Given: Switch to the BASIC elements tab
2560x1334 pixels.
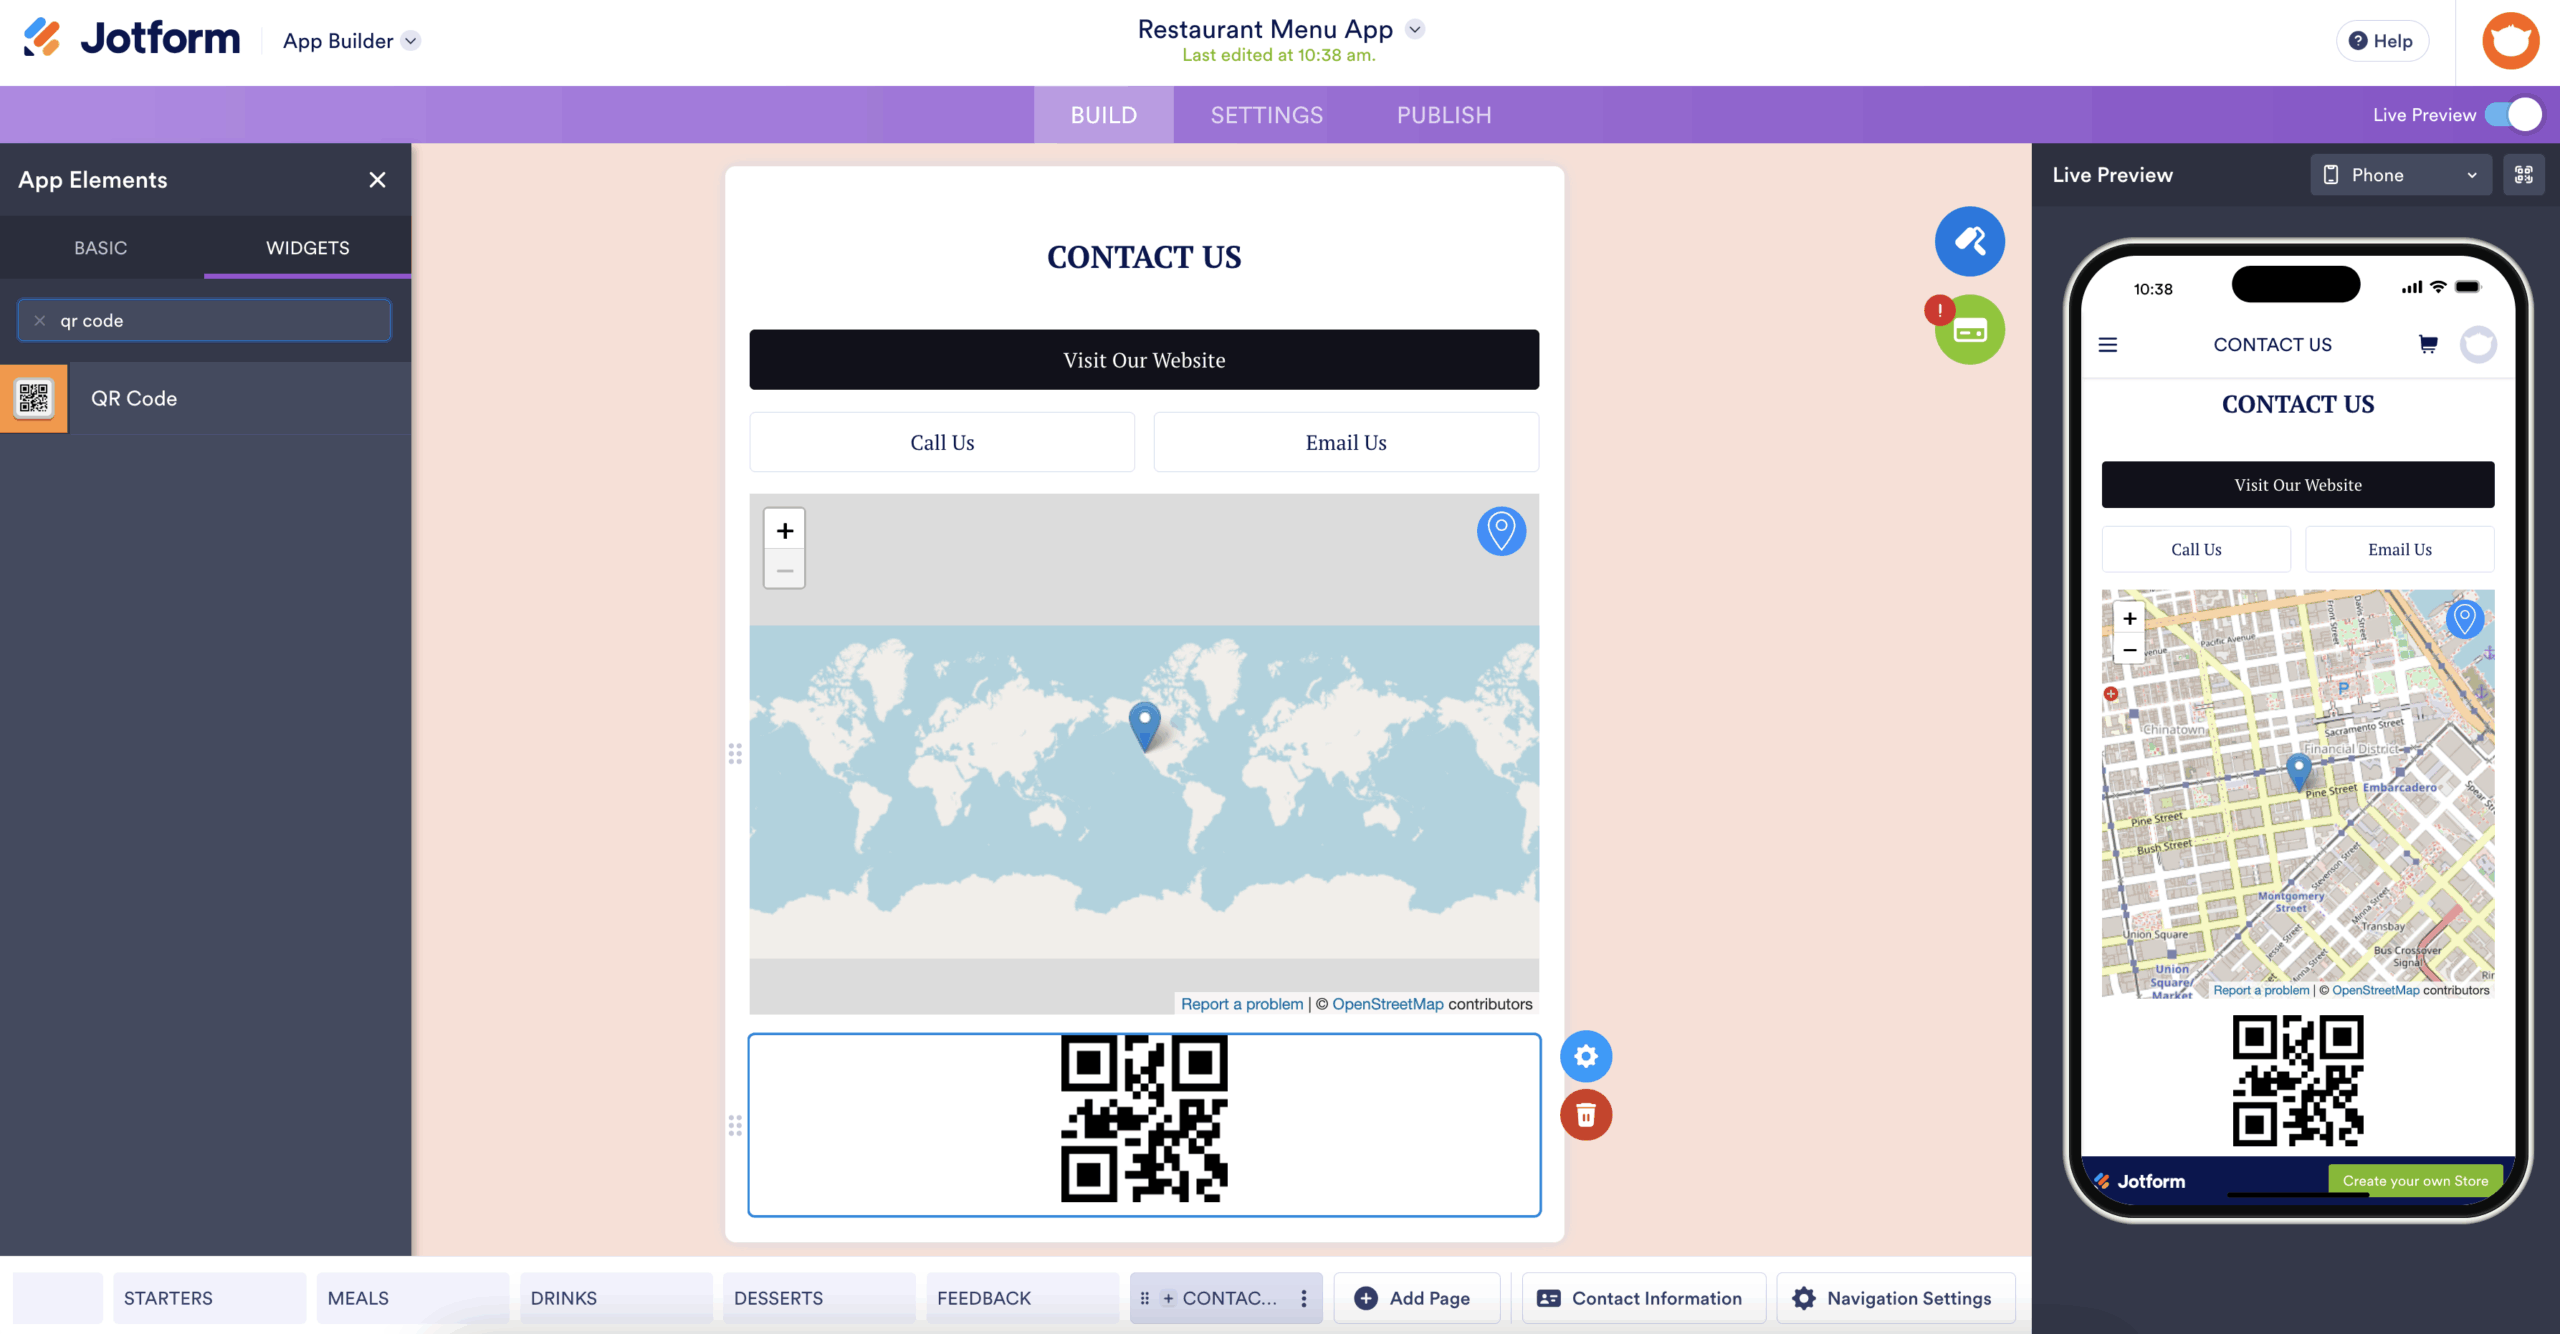Looking at the screenshot, I should click(x=101, y=248).
